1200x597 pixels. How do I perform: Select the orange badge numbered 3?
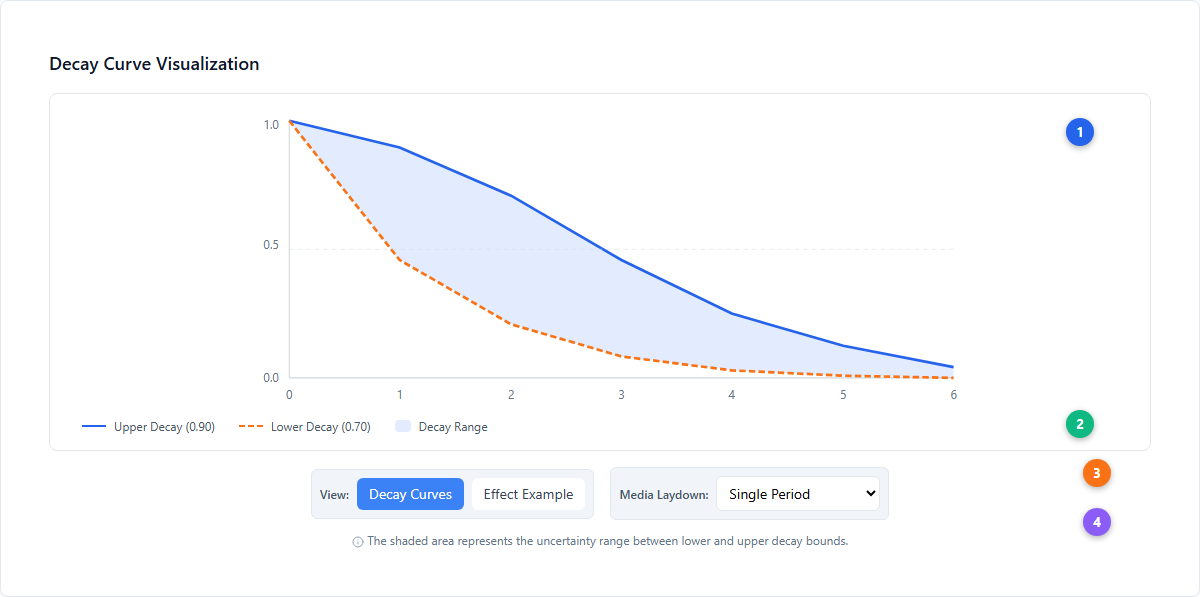[1097, 473]
